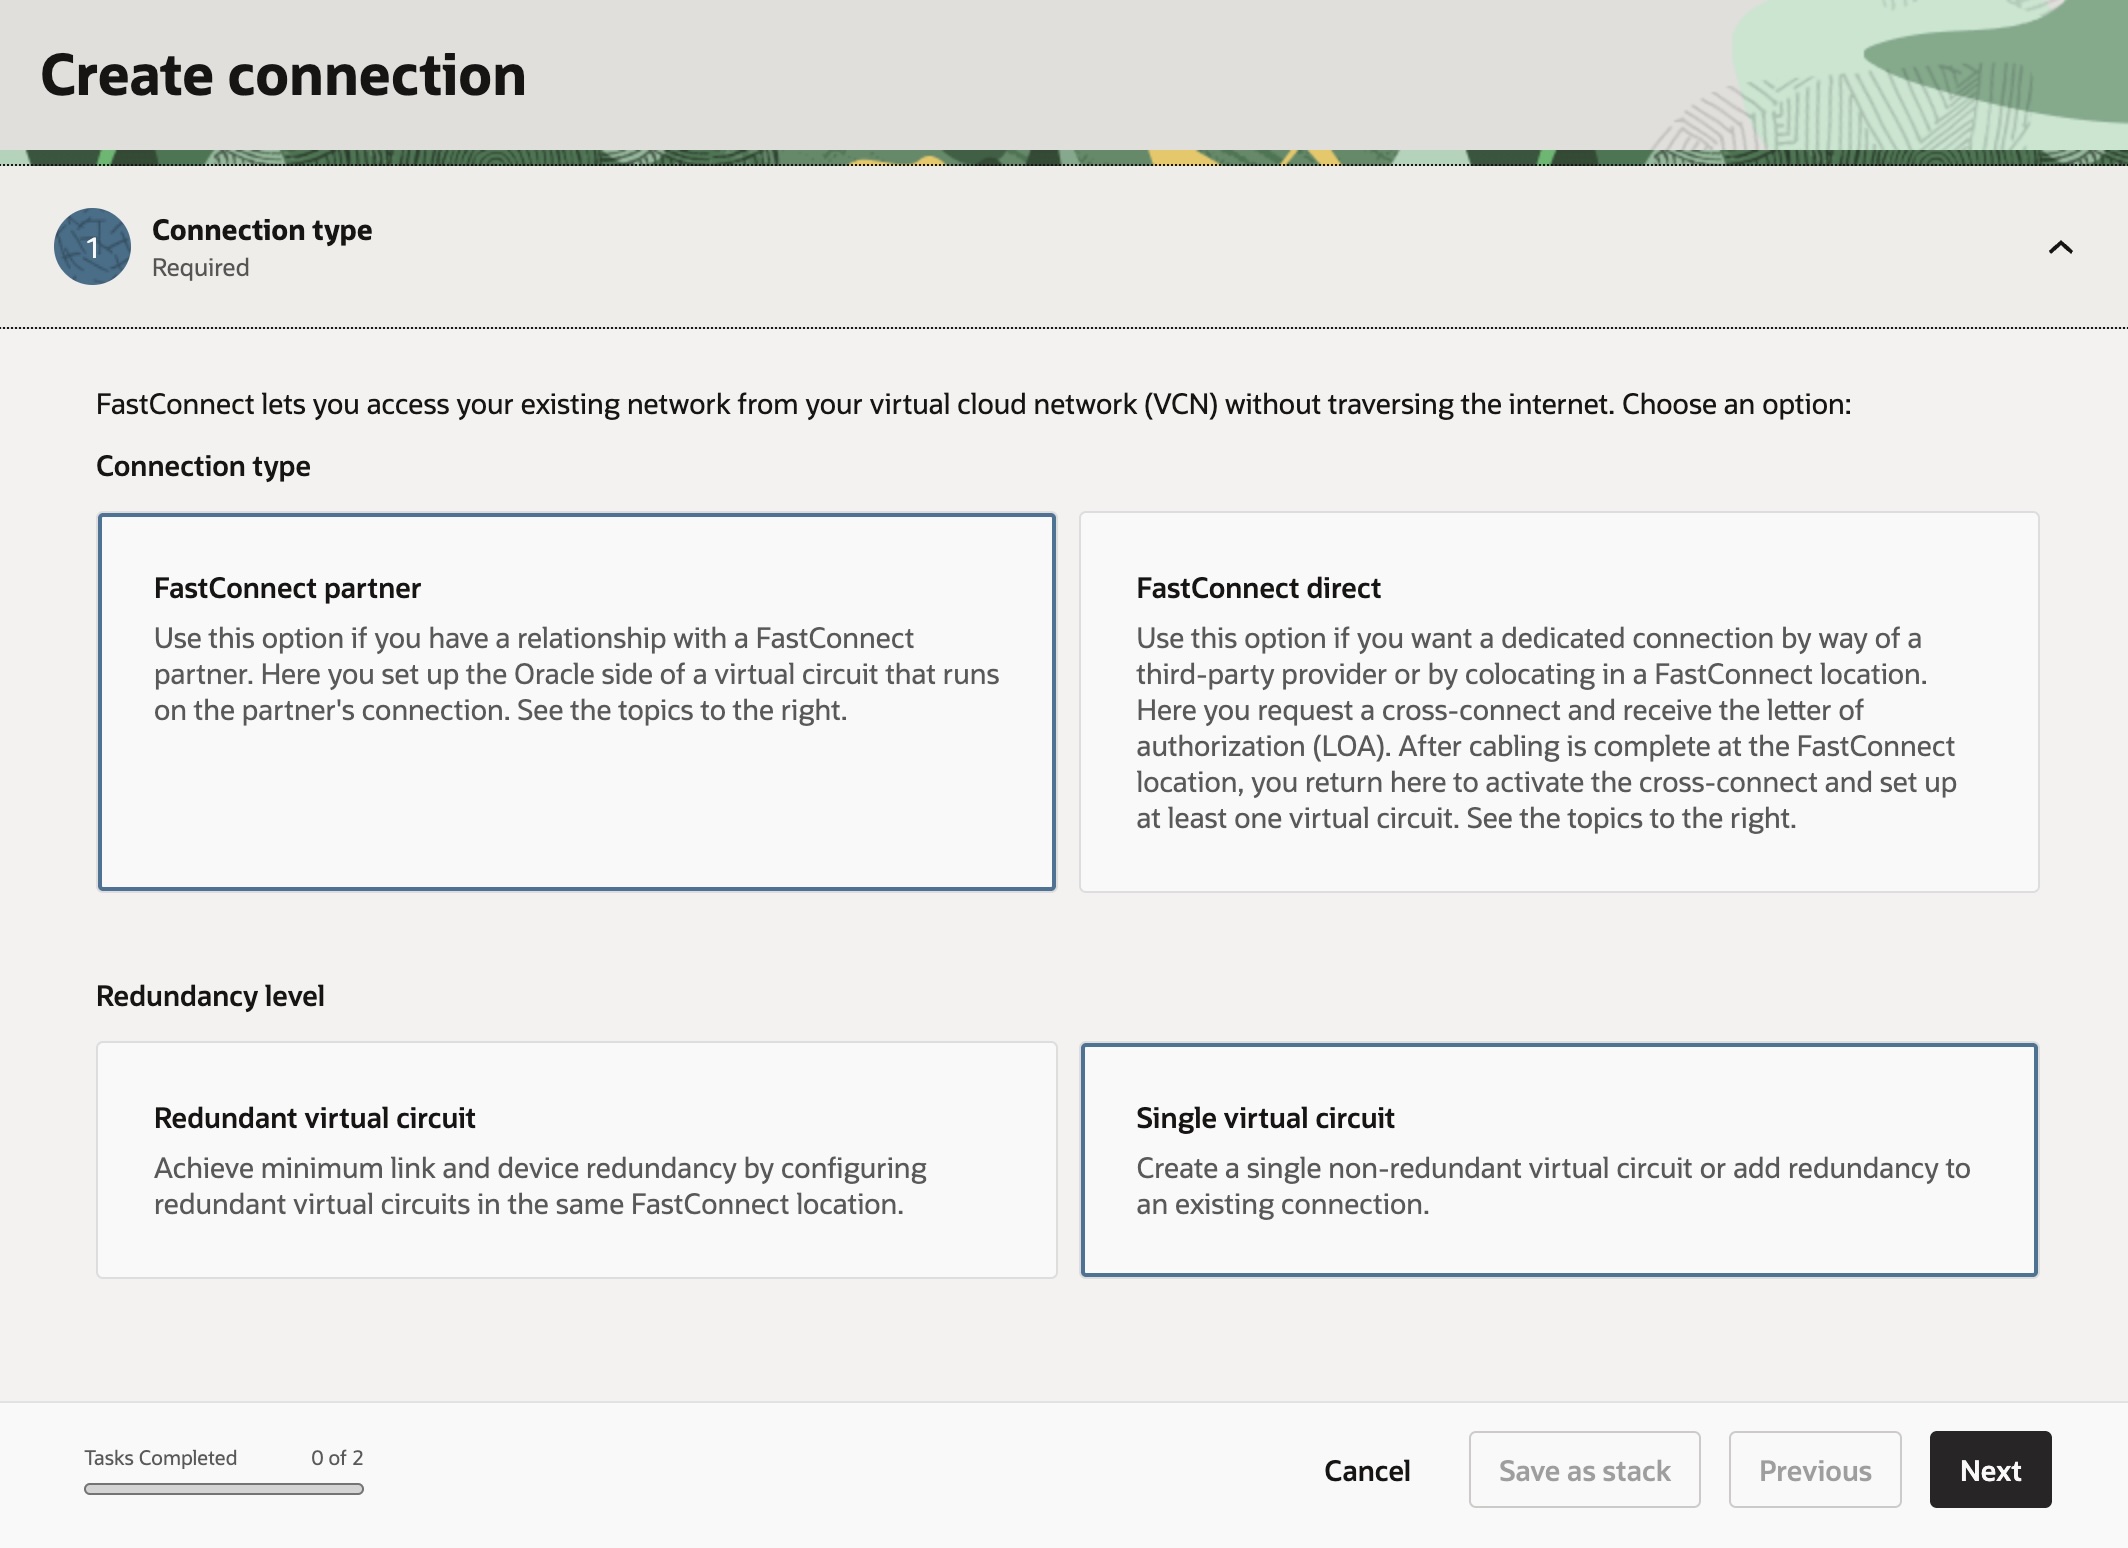Click the FastConnect direct card title
The width and height of the screenshot is (2128, 1548).
coord(1257,588)
